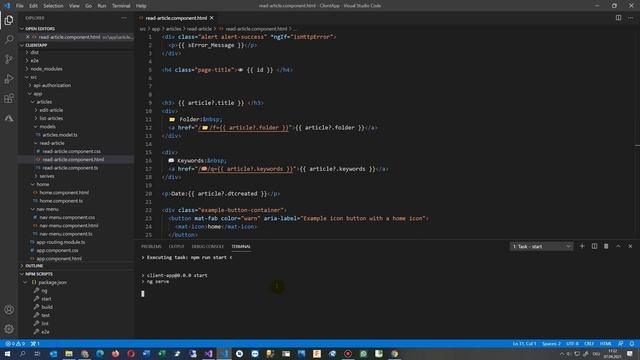
Task: Open the Selection menu
Action: pyautogui.click(x=53, y=6)
